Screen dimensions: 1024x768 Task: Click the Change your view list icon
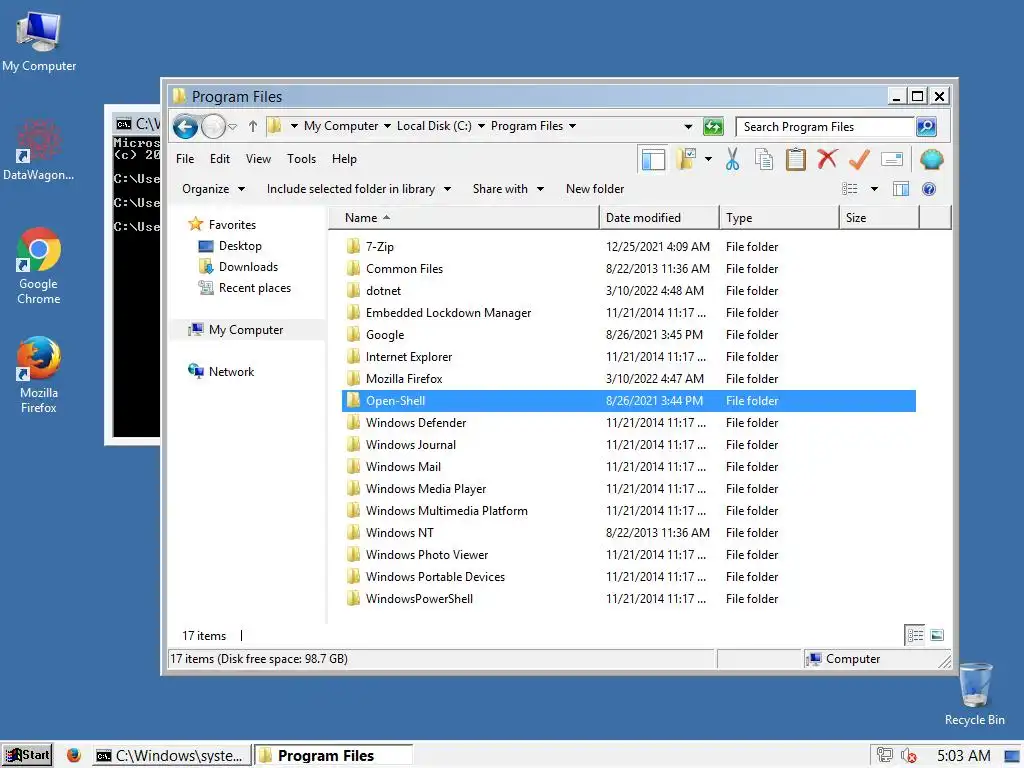click(850, 189)
